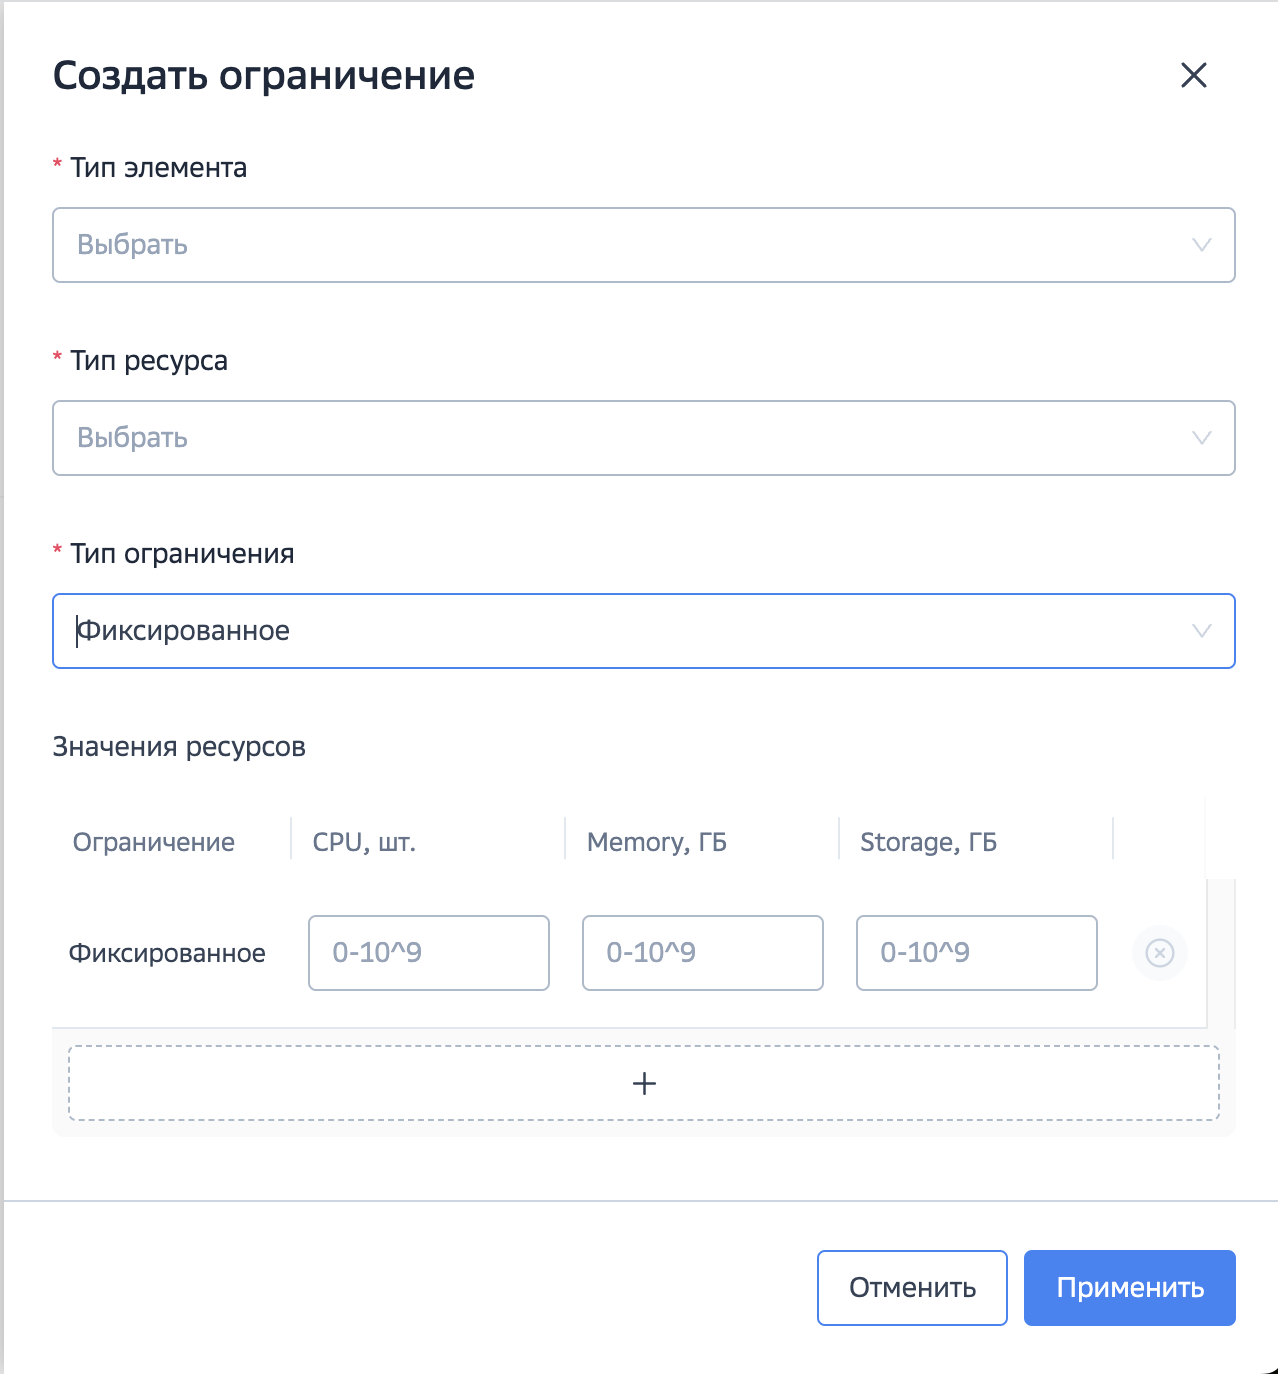Click the plus icon to add a resource row
Viewport: 1278px width, 1374px height.
[644, 1083]
